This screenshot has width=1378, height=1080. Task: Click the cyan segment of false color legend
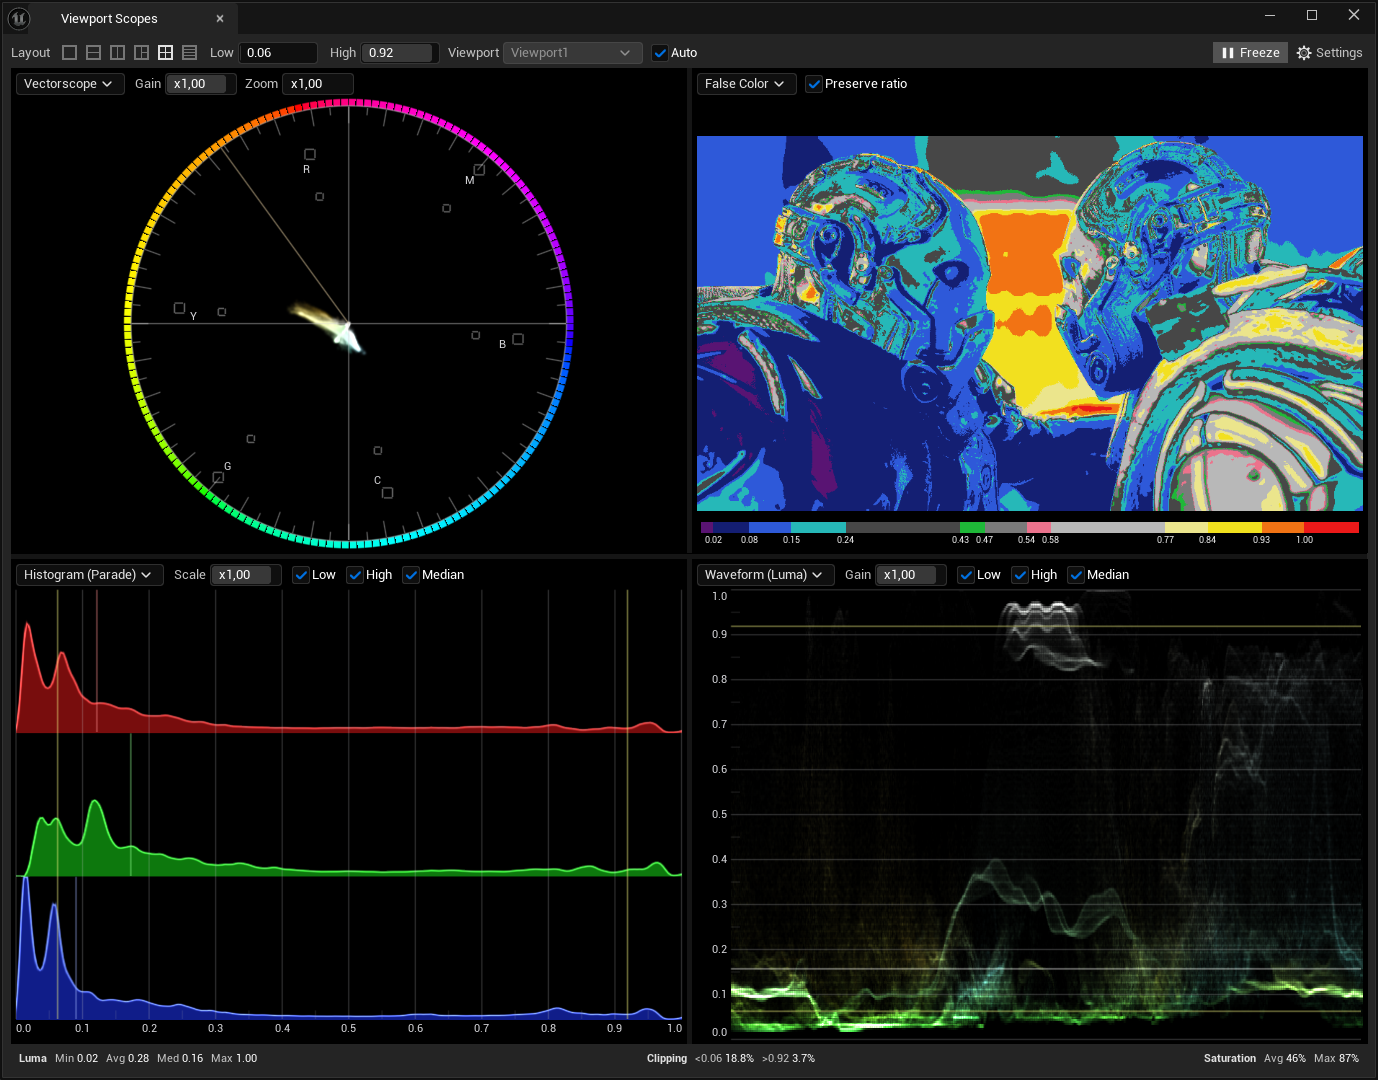818,527
